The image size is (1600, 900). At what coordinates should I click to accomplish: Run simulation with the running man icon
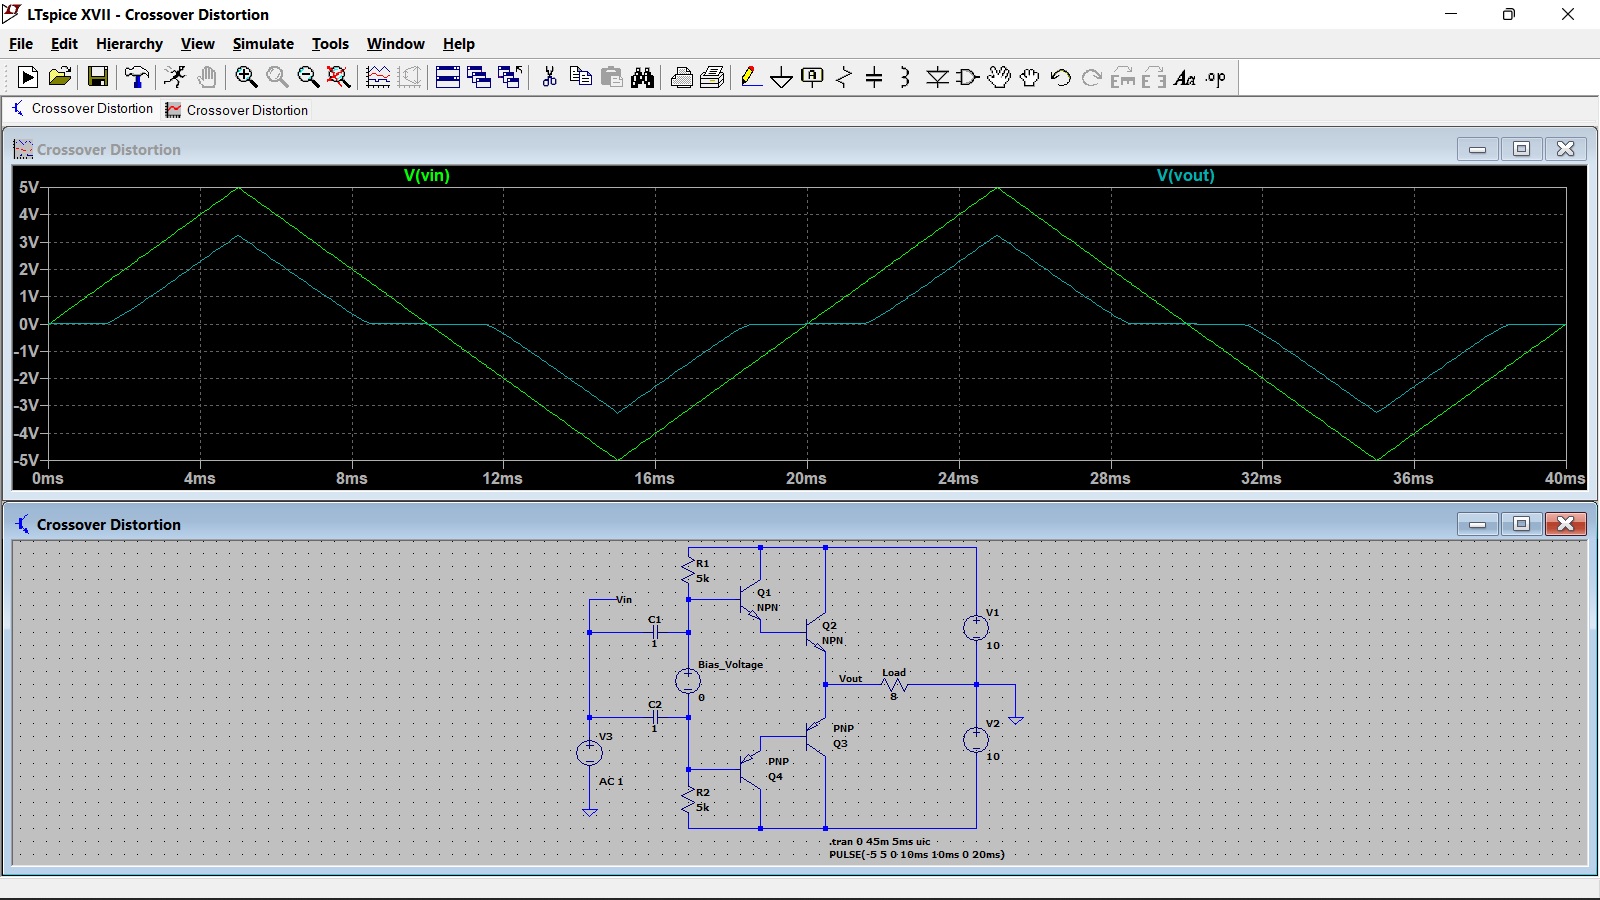[175, 77]
